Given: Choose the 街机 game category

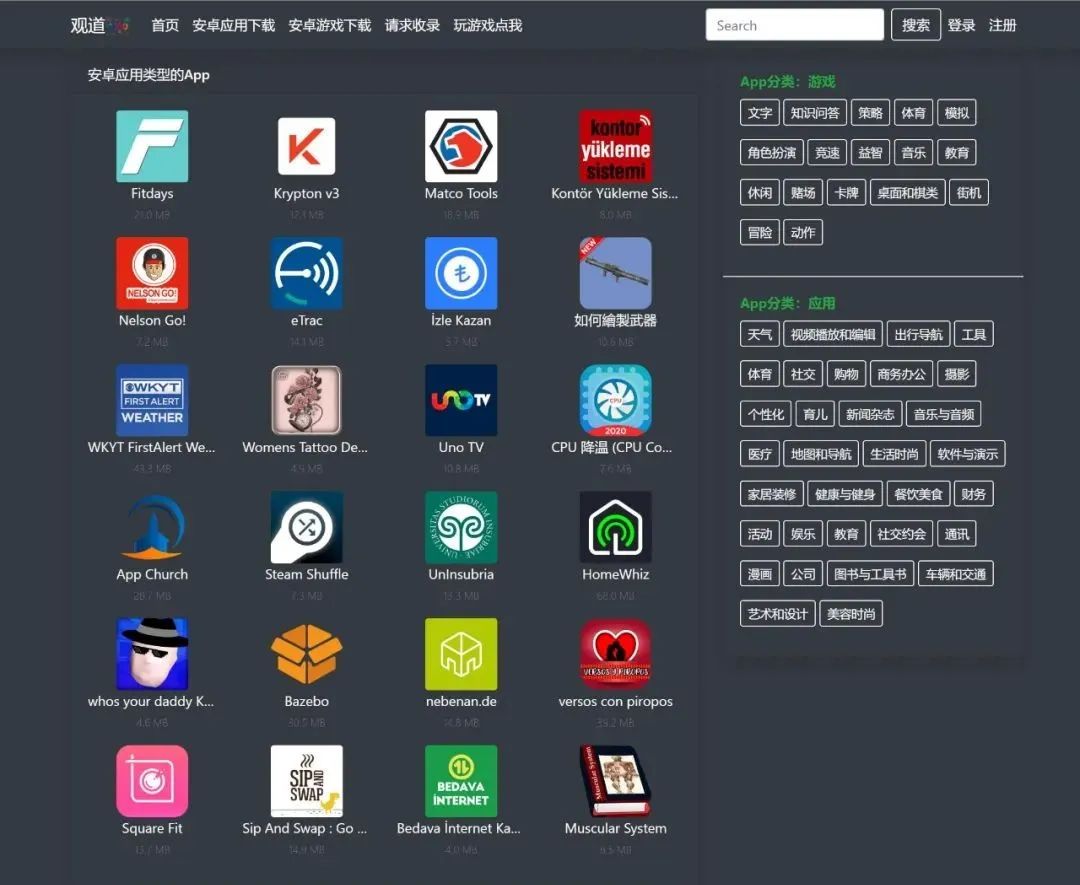Looking at the screenshot, I should point(969,193).
